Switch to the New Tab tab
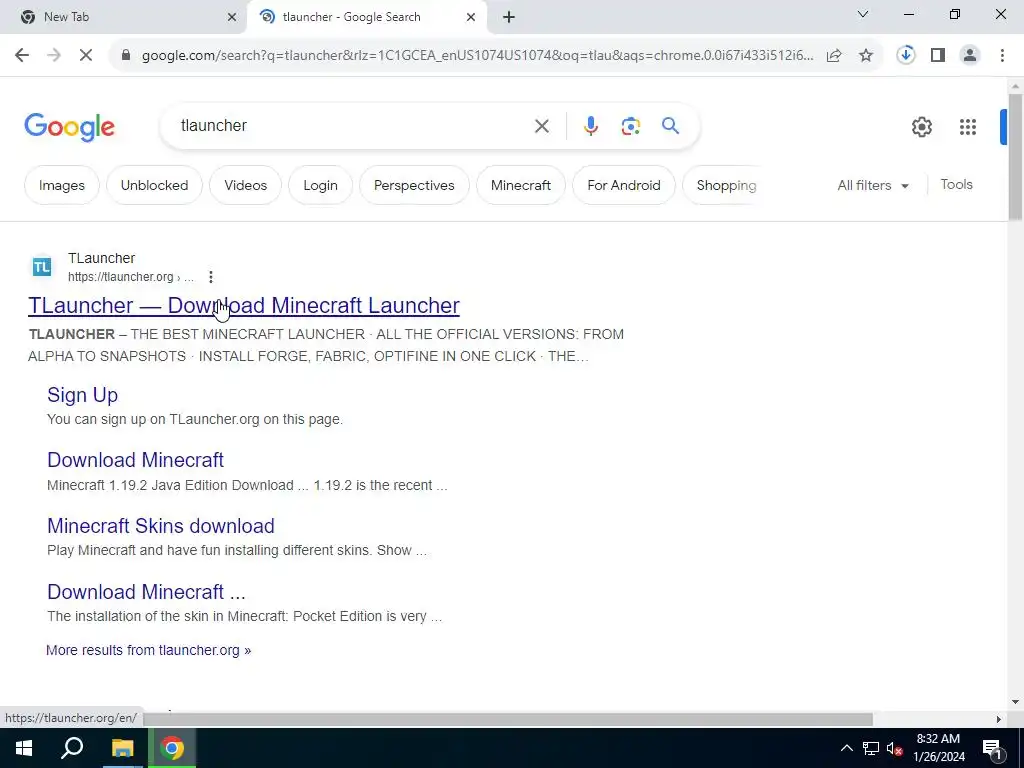This screenshot has height=768, width=1024. (x=123, y=17)
